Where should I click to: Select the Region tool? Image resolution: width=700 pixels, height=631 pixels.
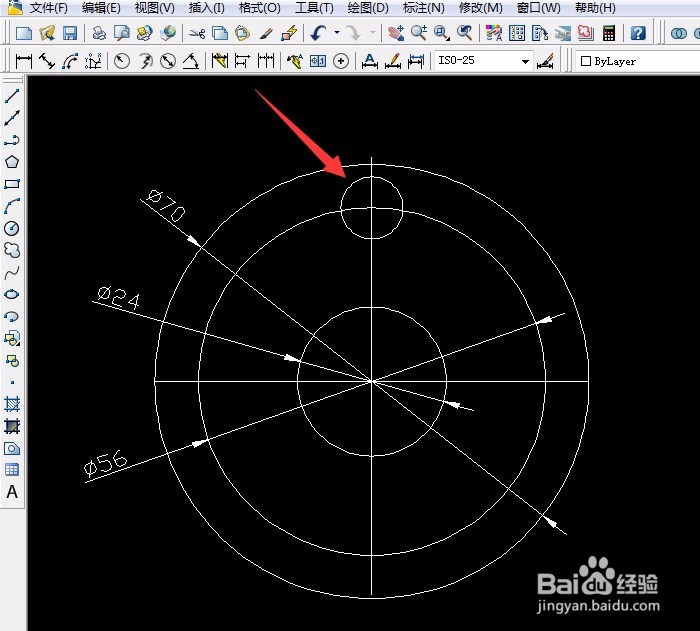pos(12,448)
